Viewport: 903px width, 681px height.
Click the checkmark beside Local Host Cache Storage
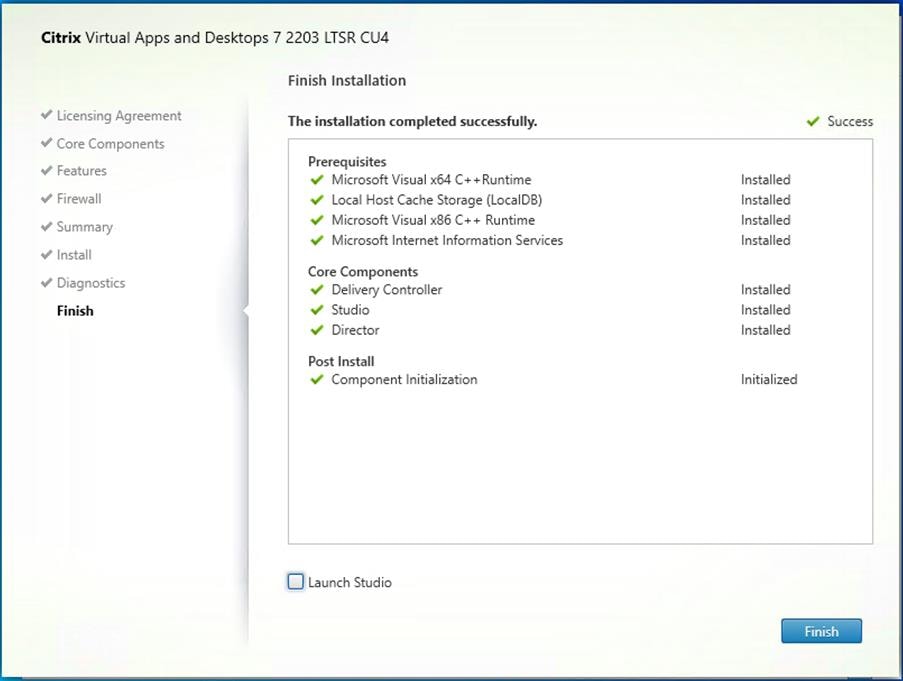coord(317,200)
